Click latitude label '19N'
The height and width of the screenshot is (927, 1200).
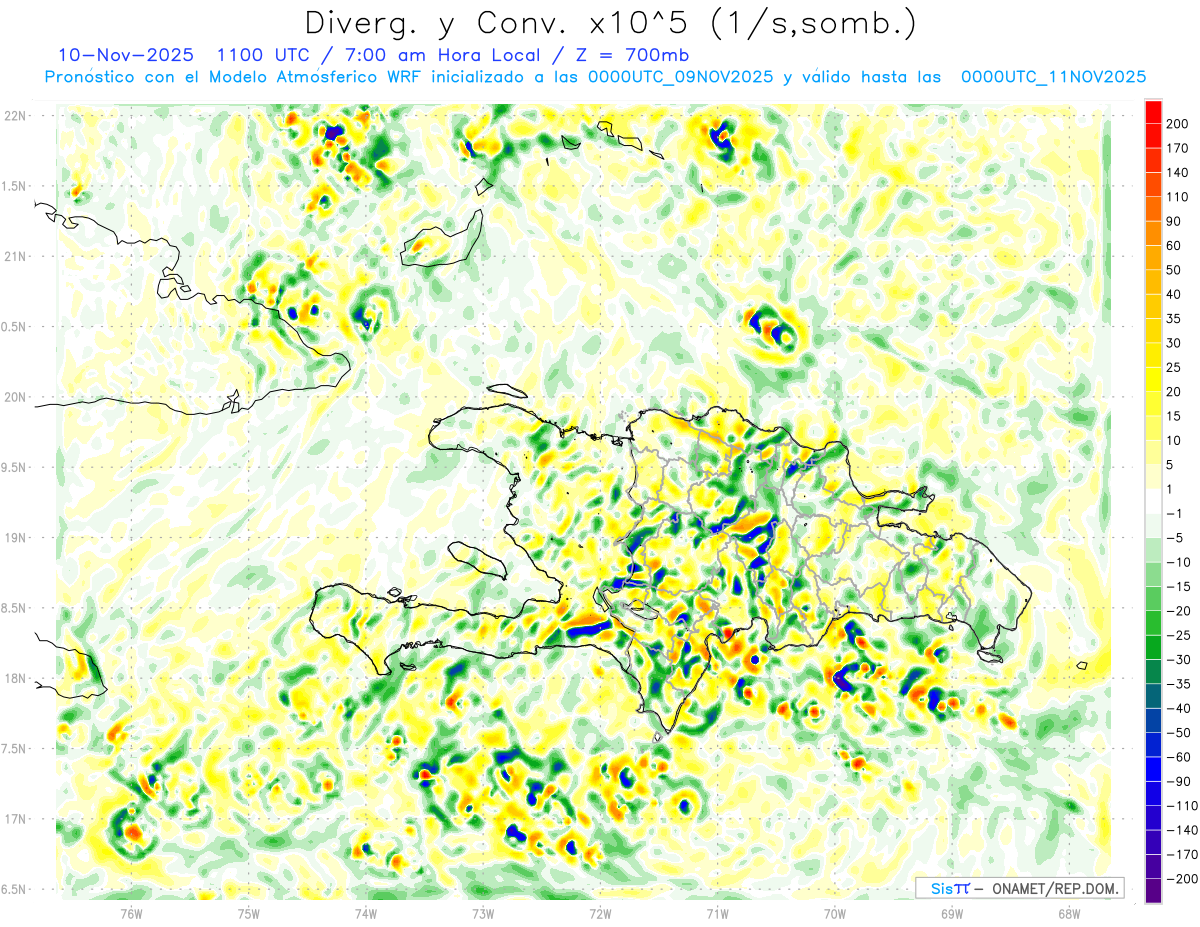click(x=15, y=538)
